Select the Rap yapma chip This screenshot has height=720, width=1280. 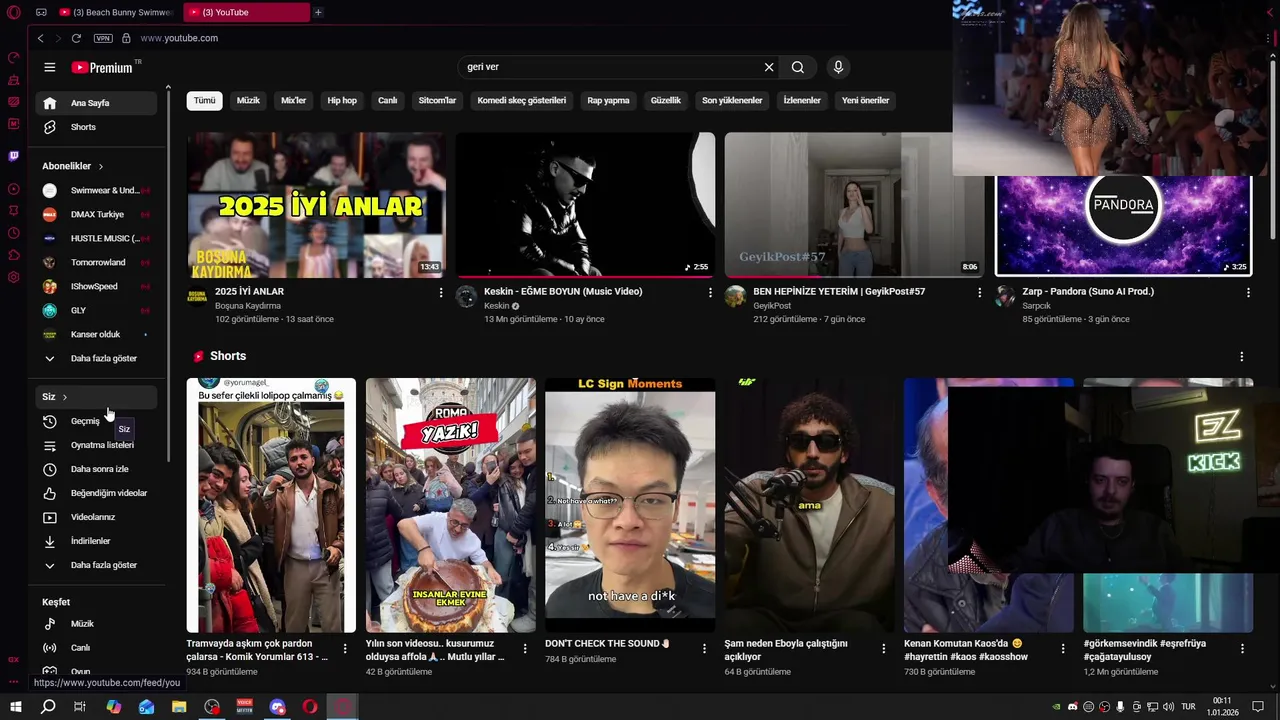point(608,100)
